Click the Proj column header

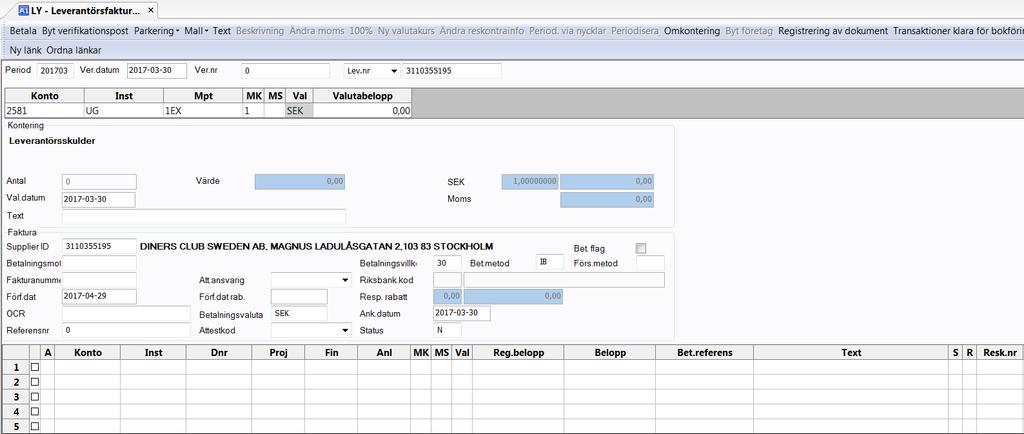[278, 352]
